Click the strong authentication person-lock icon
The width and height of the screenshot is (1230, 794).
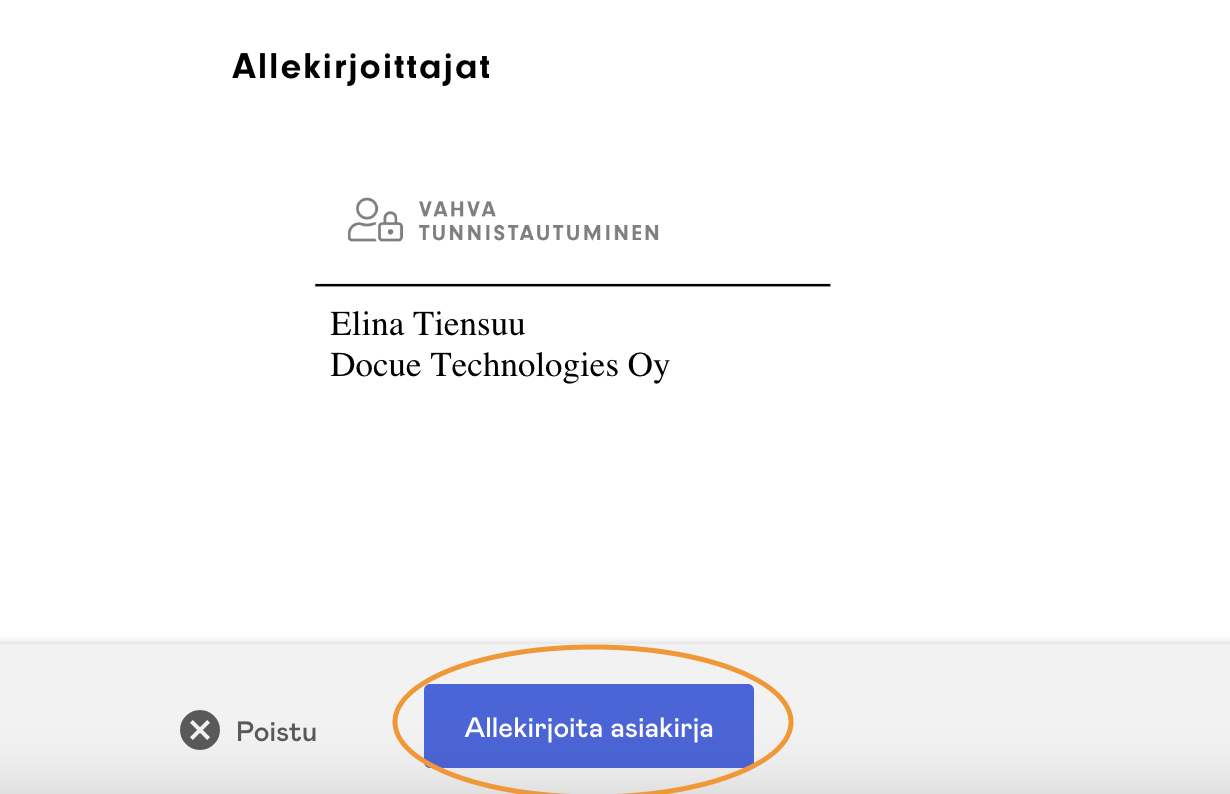[375, 220]
